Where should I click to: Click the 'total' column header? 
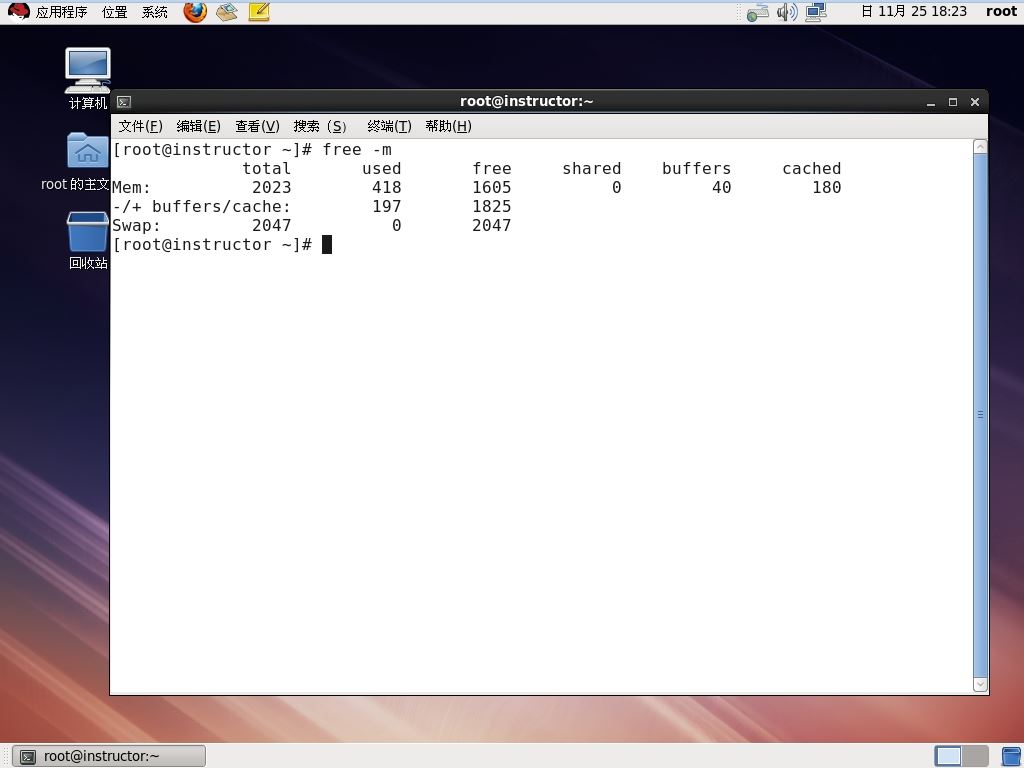pyautogui.click(x=266, y=168)
